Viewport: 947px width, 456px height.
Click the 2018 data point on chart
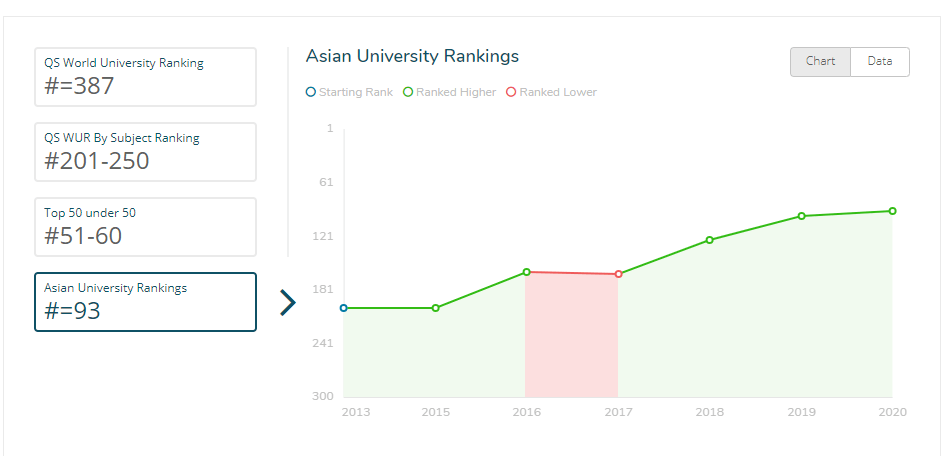[709, 240]
